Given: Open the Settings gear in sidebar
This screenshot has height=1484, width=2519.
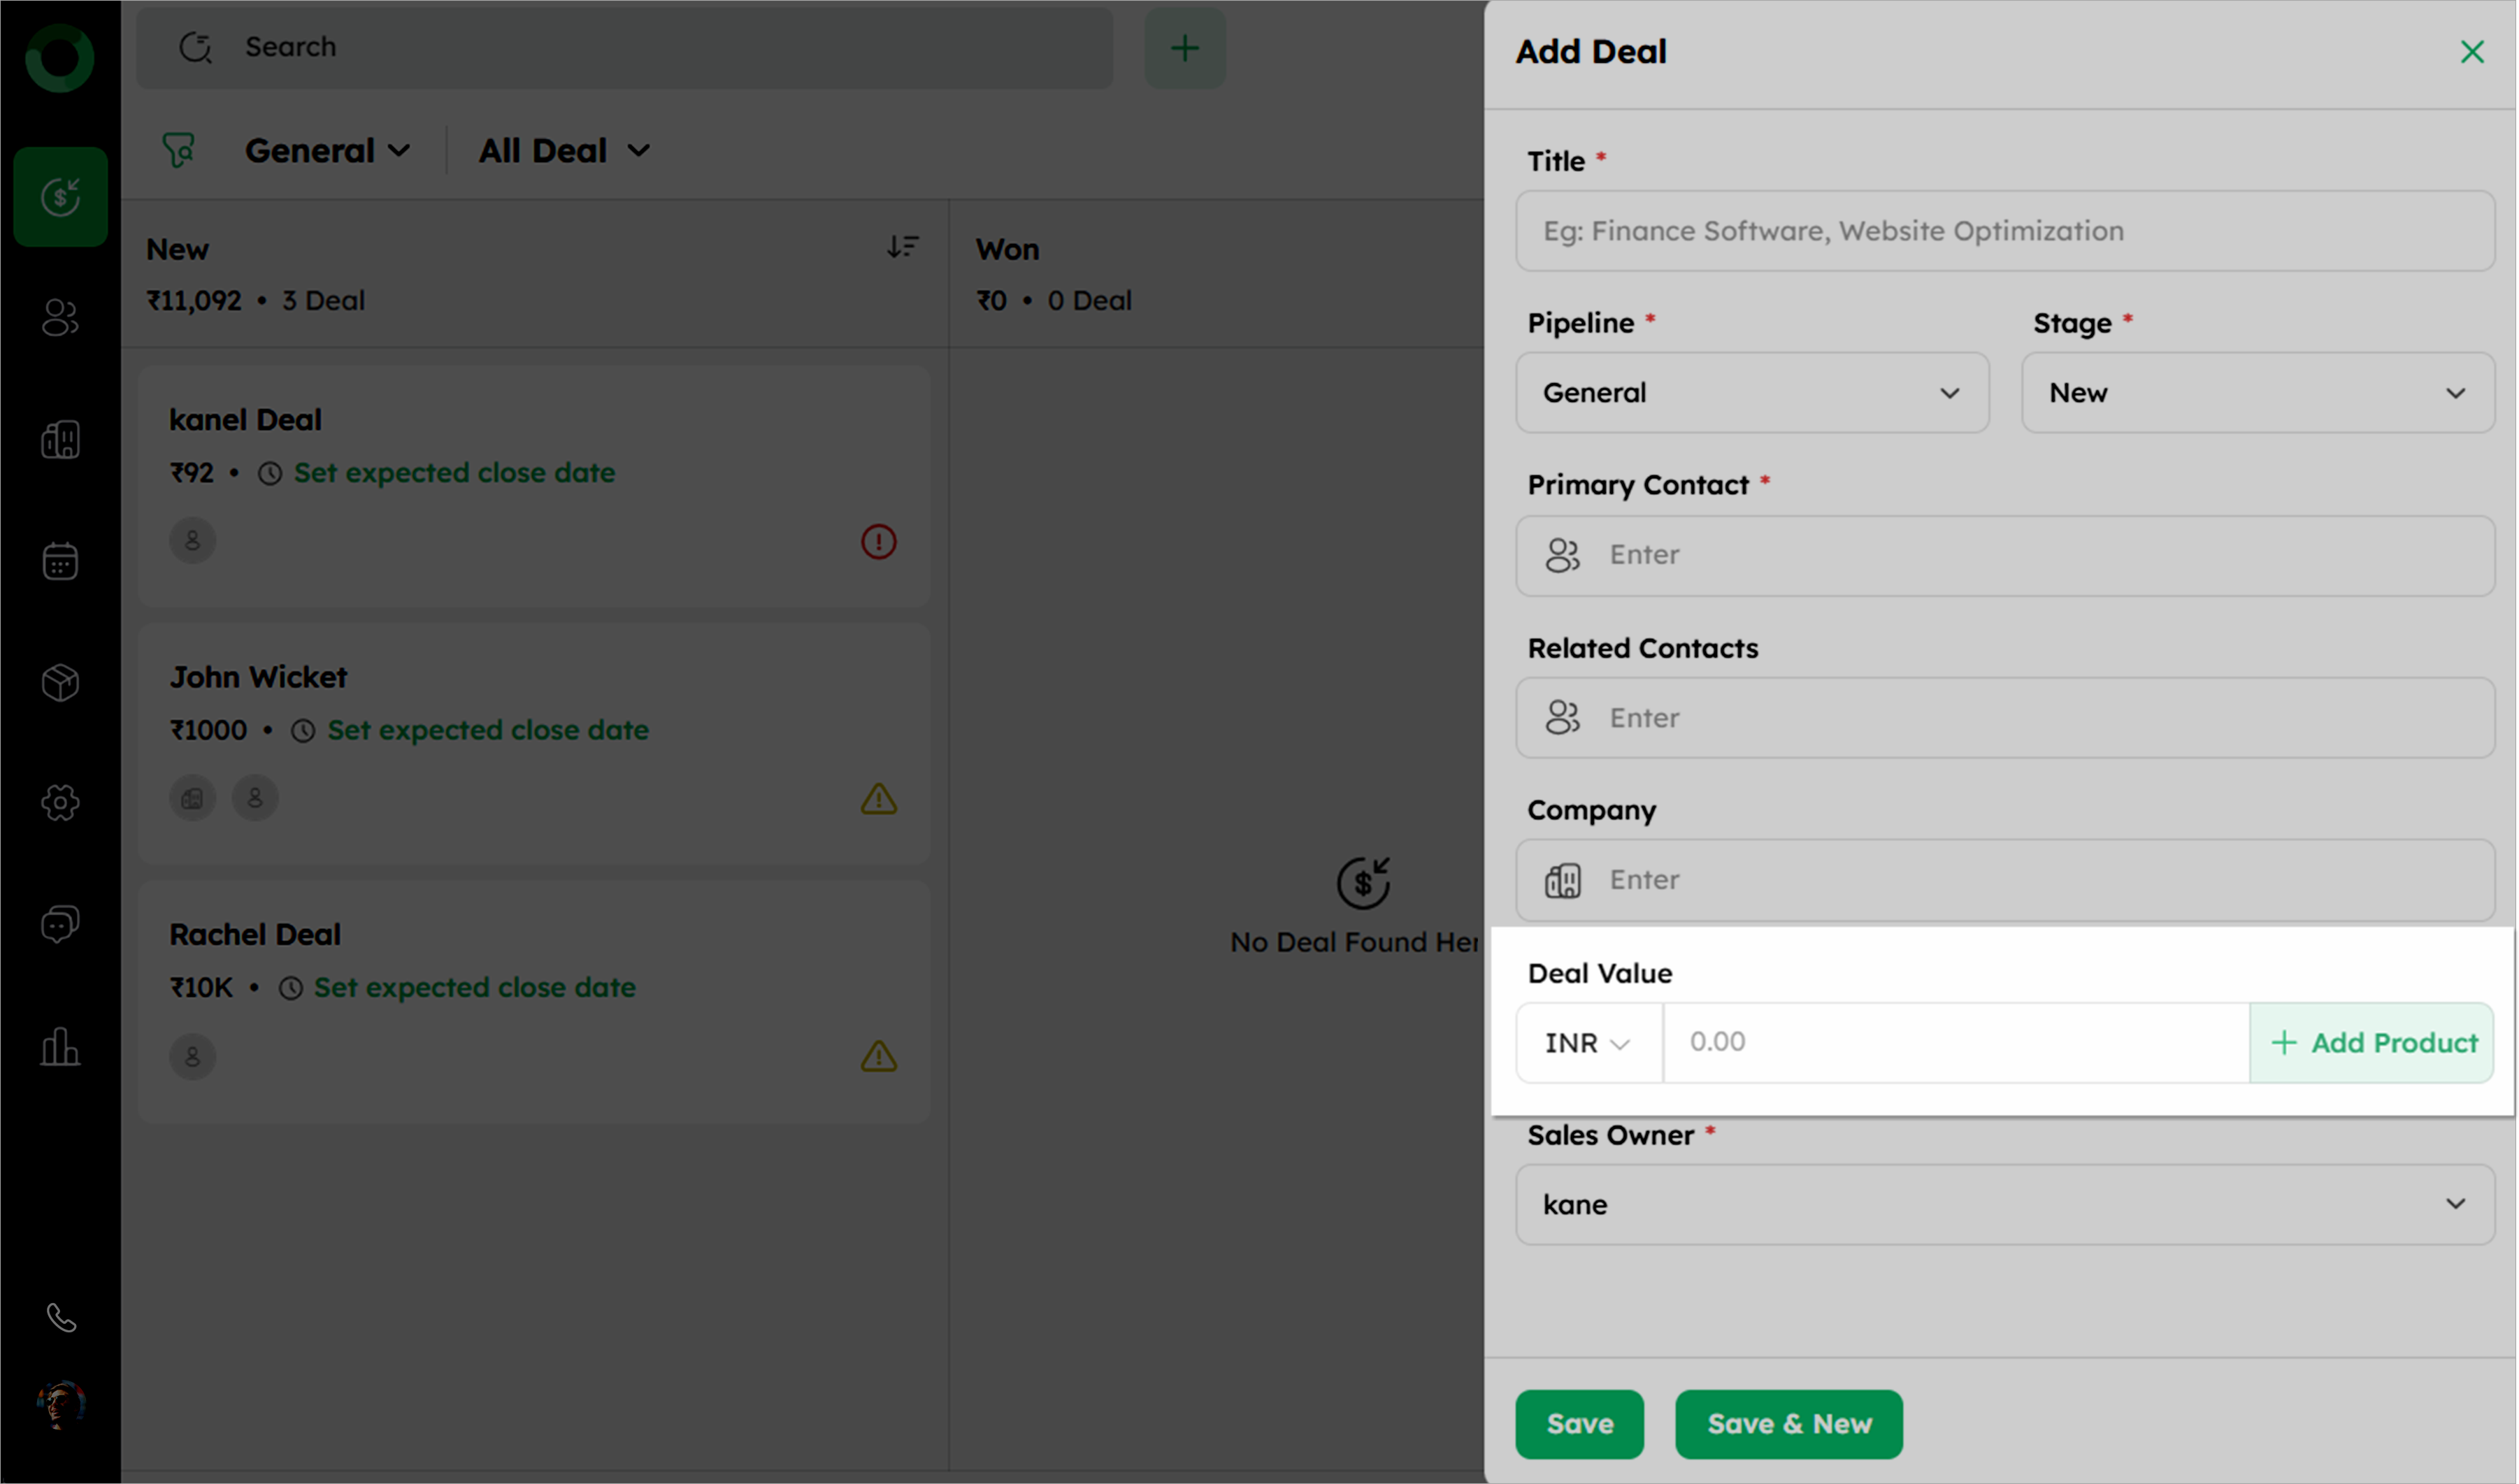Looking at the screenshot, I should pyautogui.click(x=60, y=803).
